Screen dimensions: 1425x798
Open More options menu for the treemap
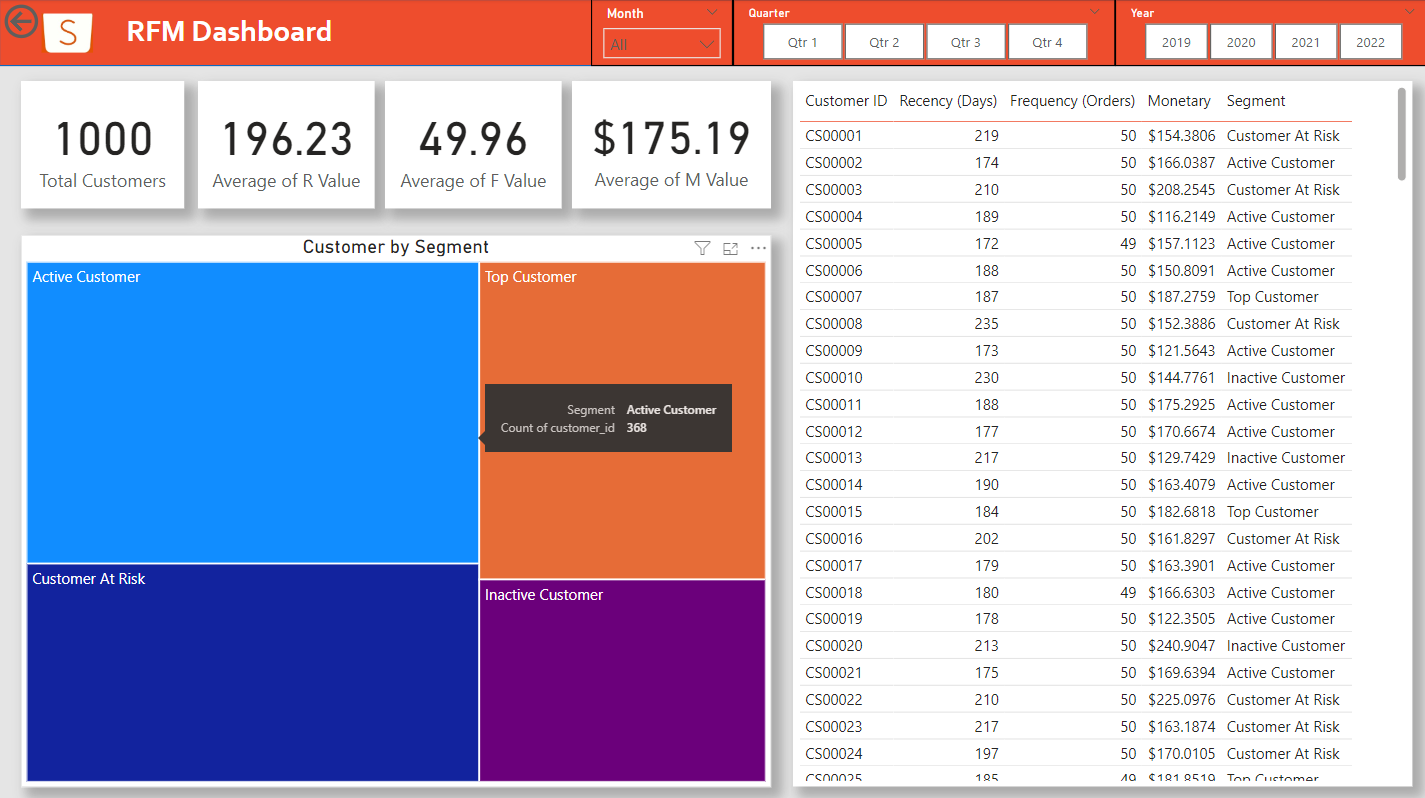757,248
